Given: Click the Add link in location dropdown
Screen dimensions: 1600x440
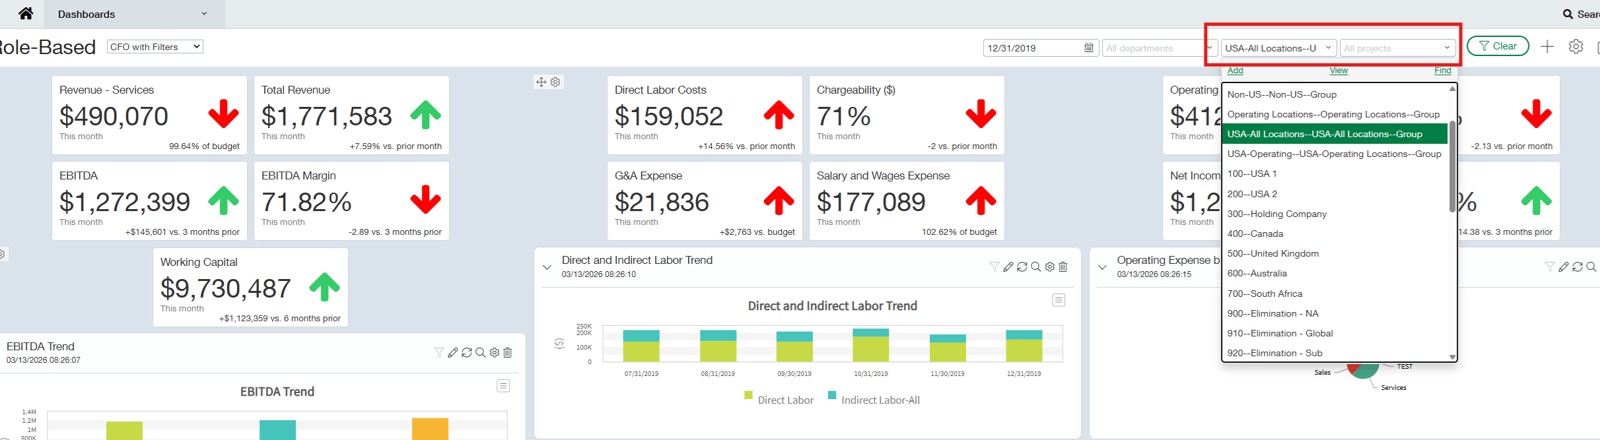Looking at the screenshot, I should [1235, 71].
